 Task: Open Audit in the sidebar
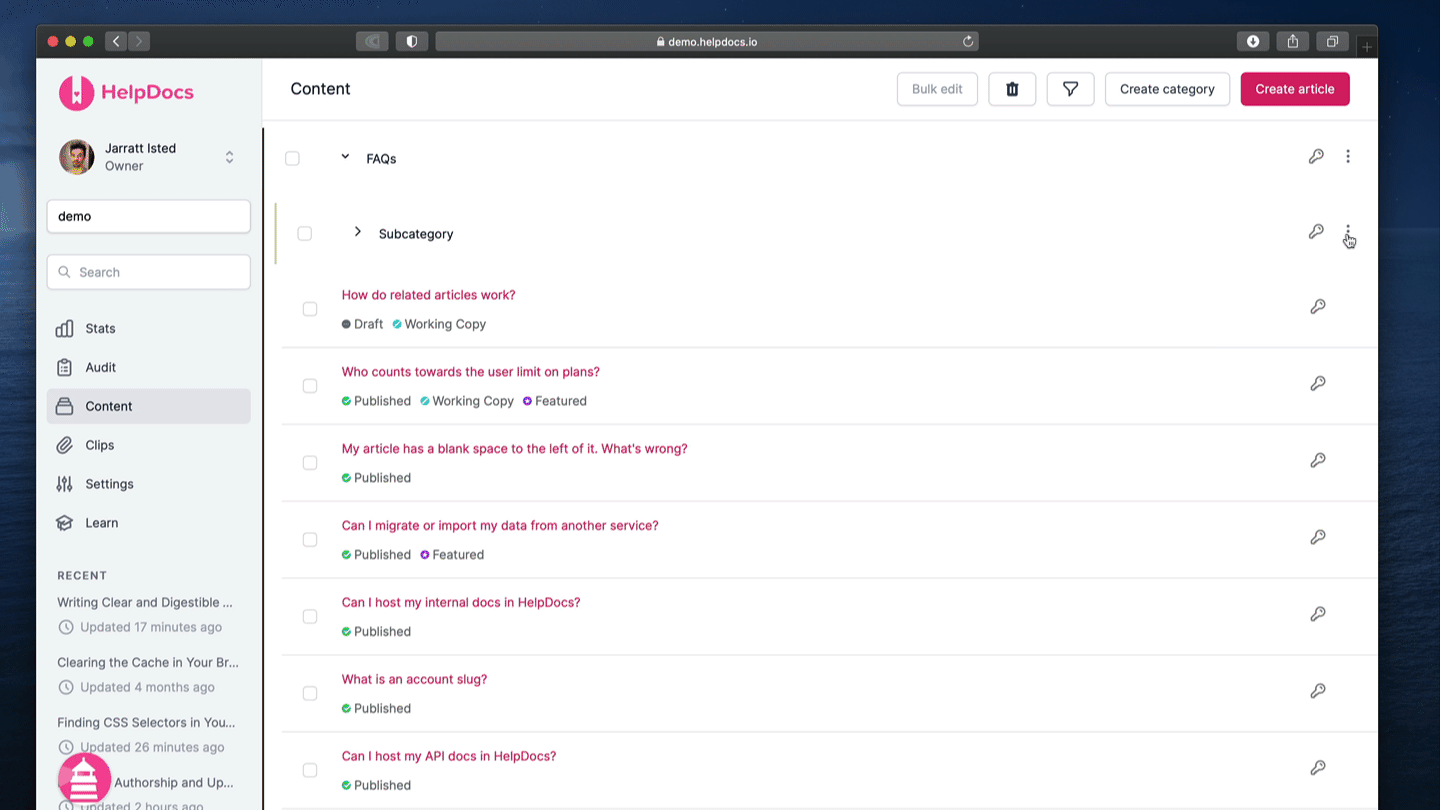point(148,367)
